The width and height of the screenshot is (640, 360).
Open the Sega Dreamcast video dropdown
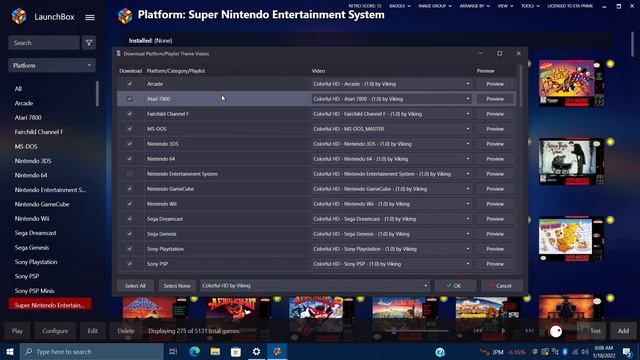coord(391,219)
